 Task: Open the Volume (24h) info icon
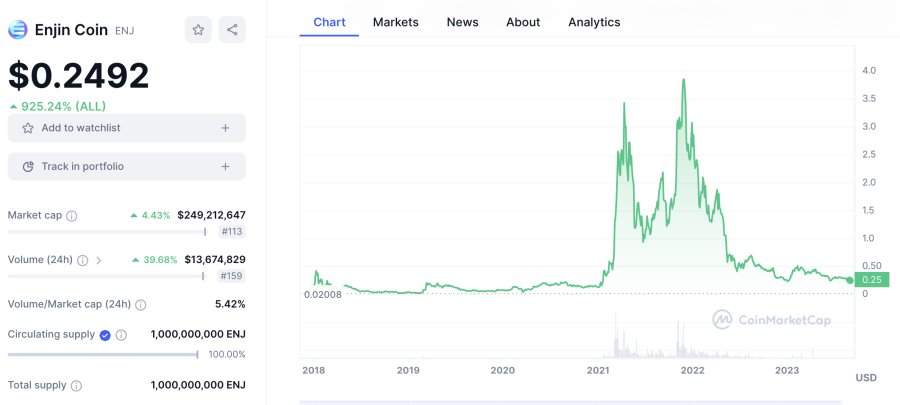83,260
